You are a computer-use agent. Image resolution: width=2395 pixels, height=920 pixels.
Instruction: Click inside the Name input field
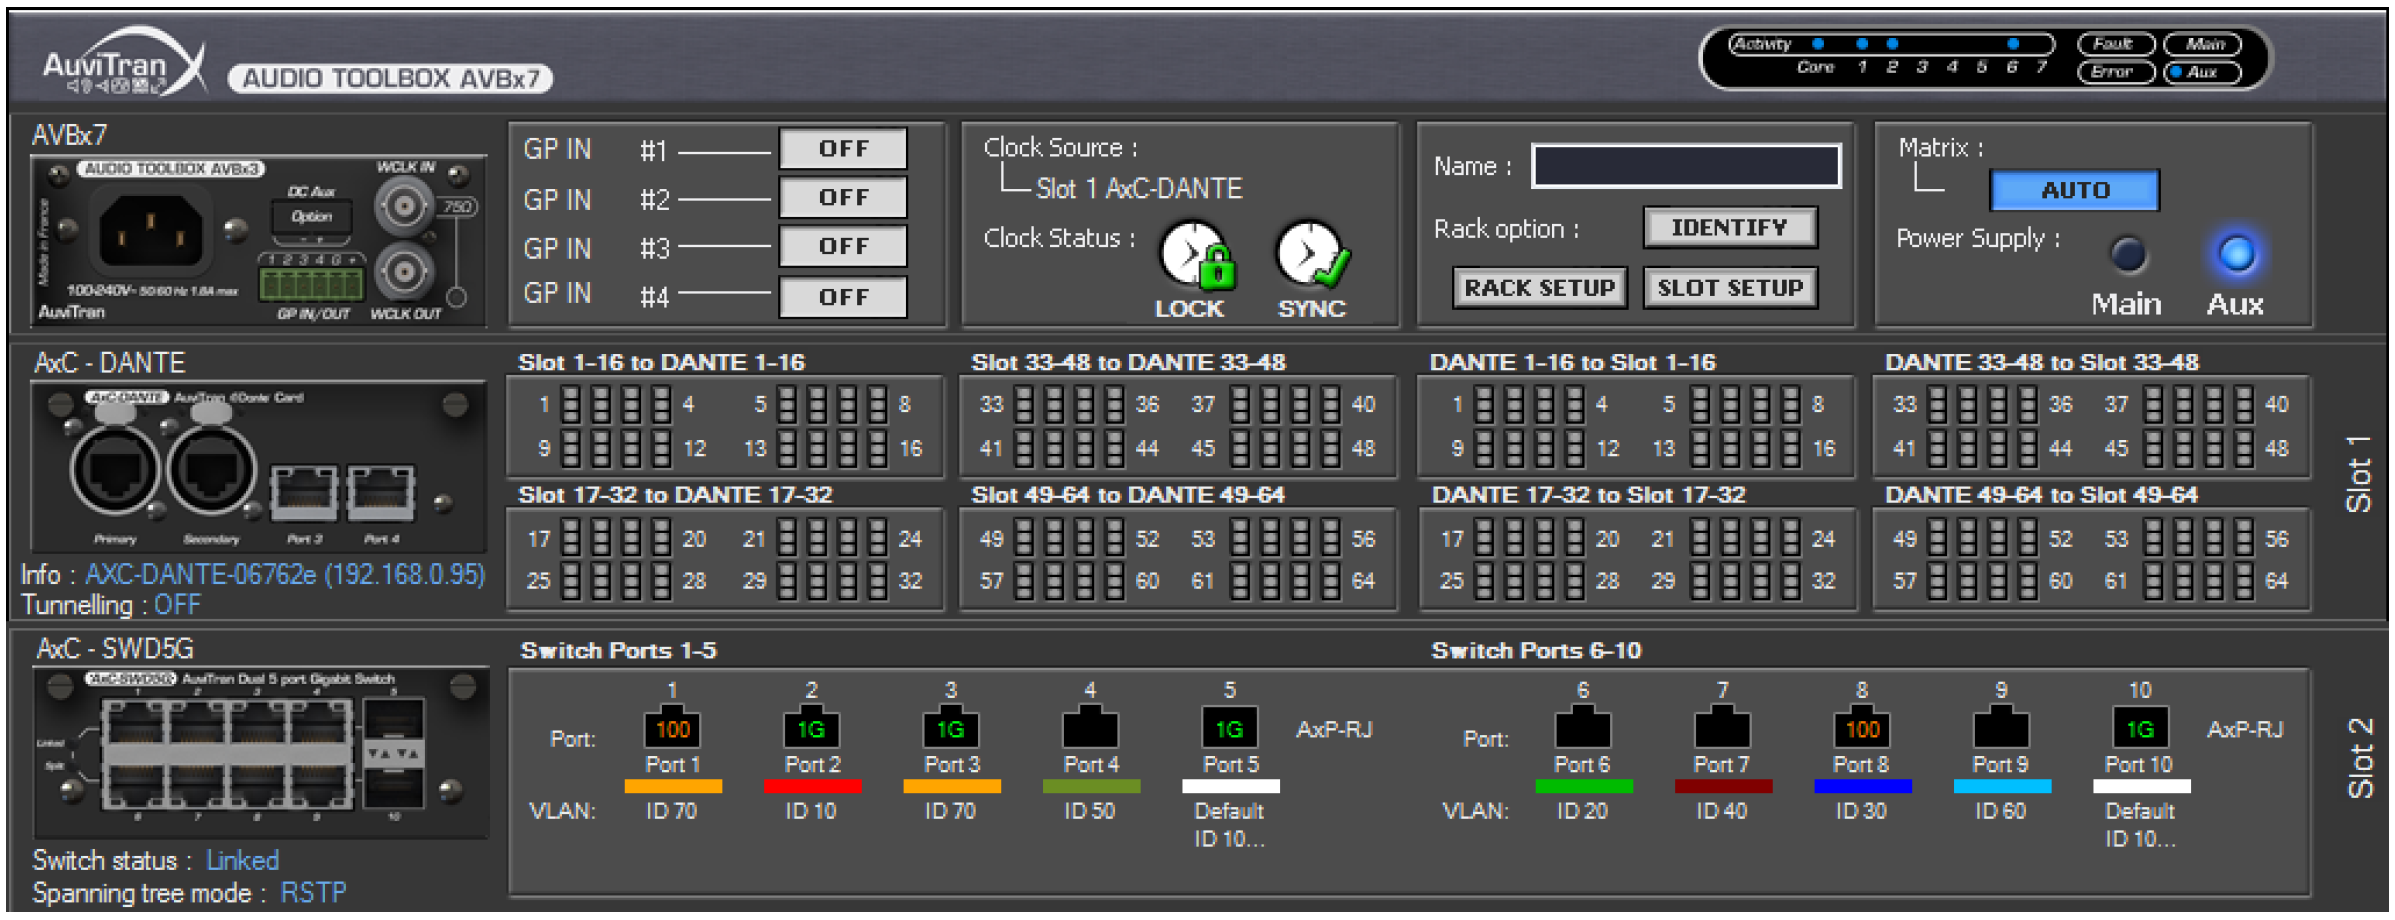(x=1686, y=166)
